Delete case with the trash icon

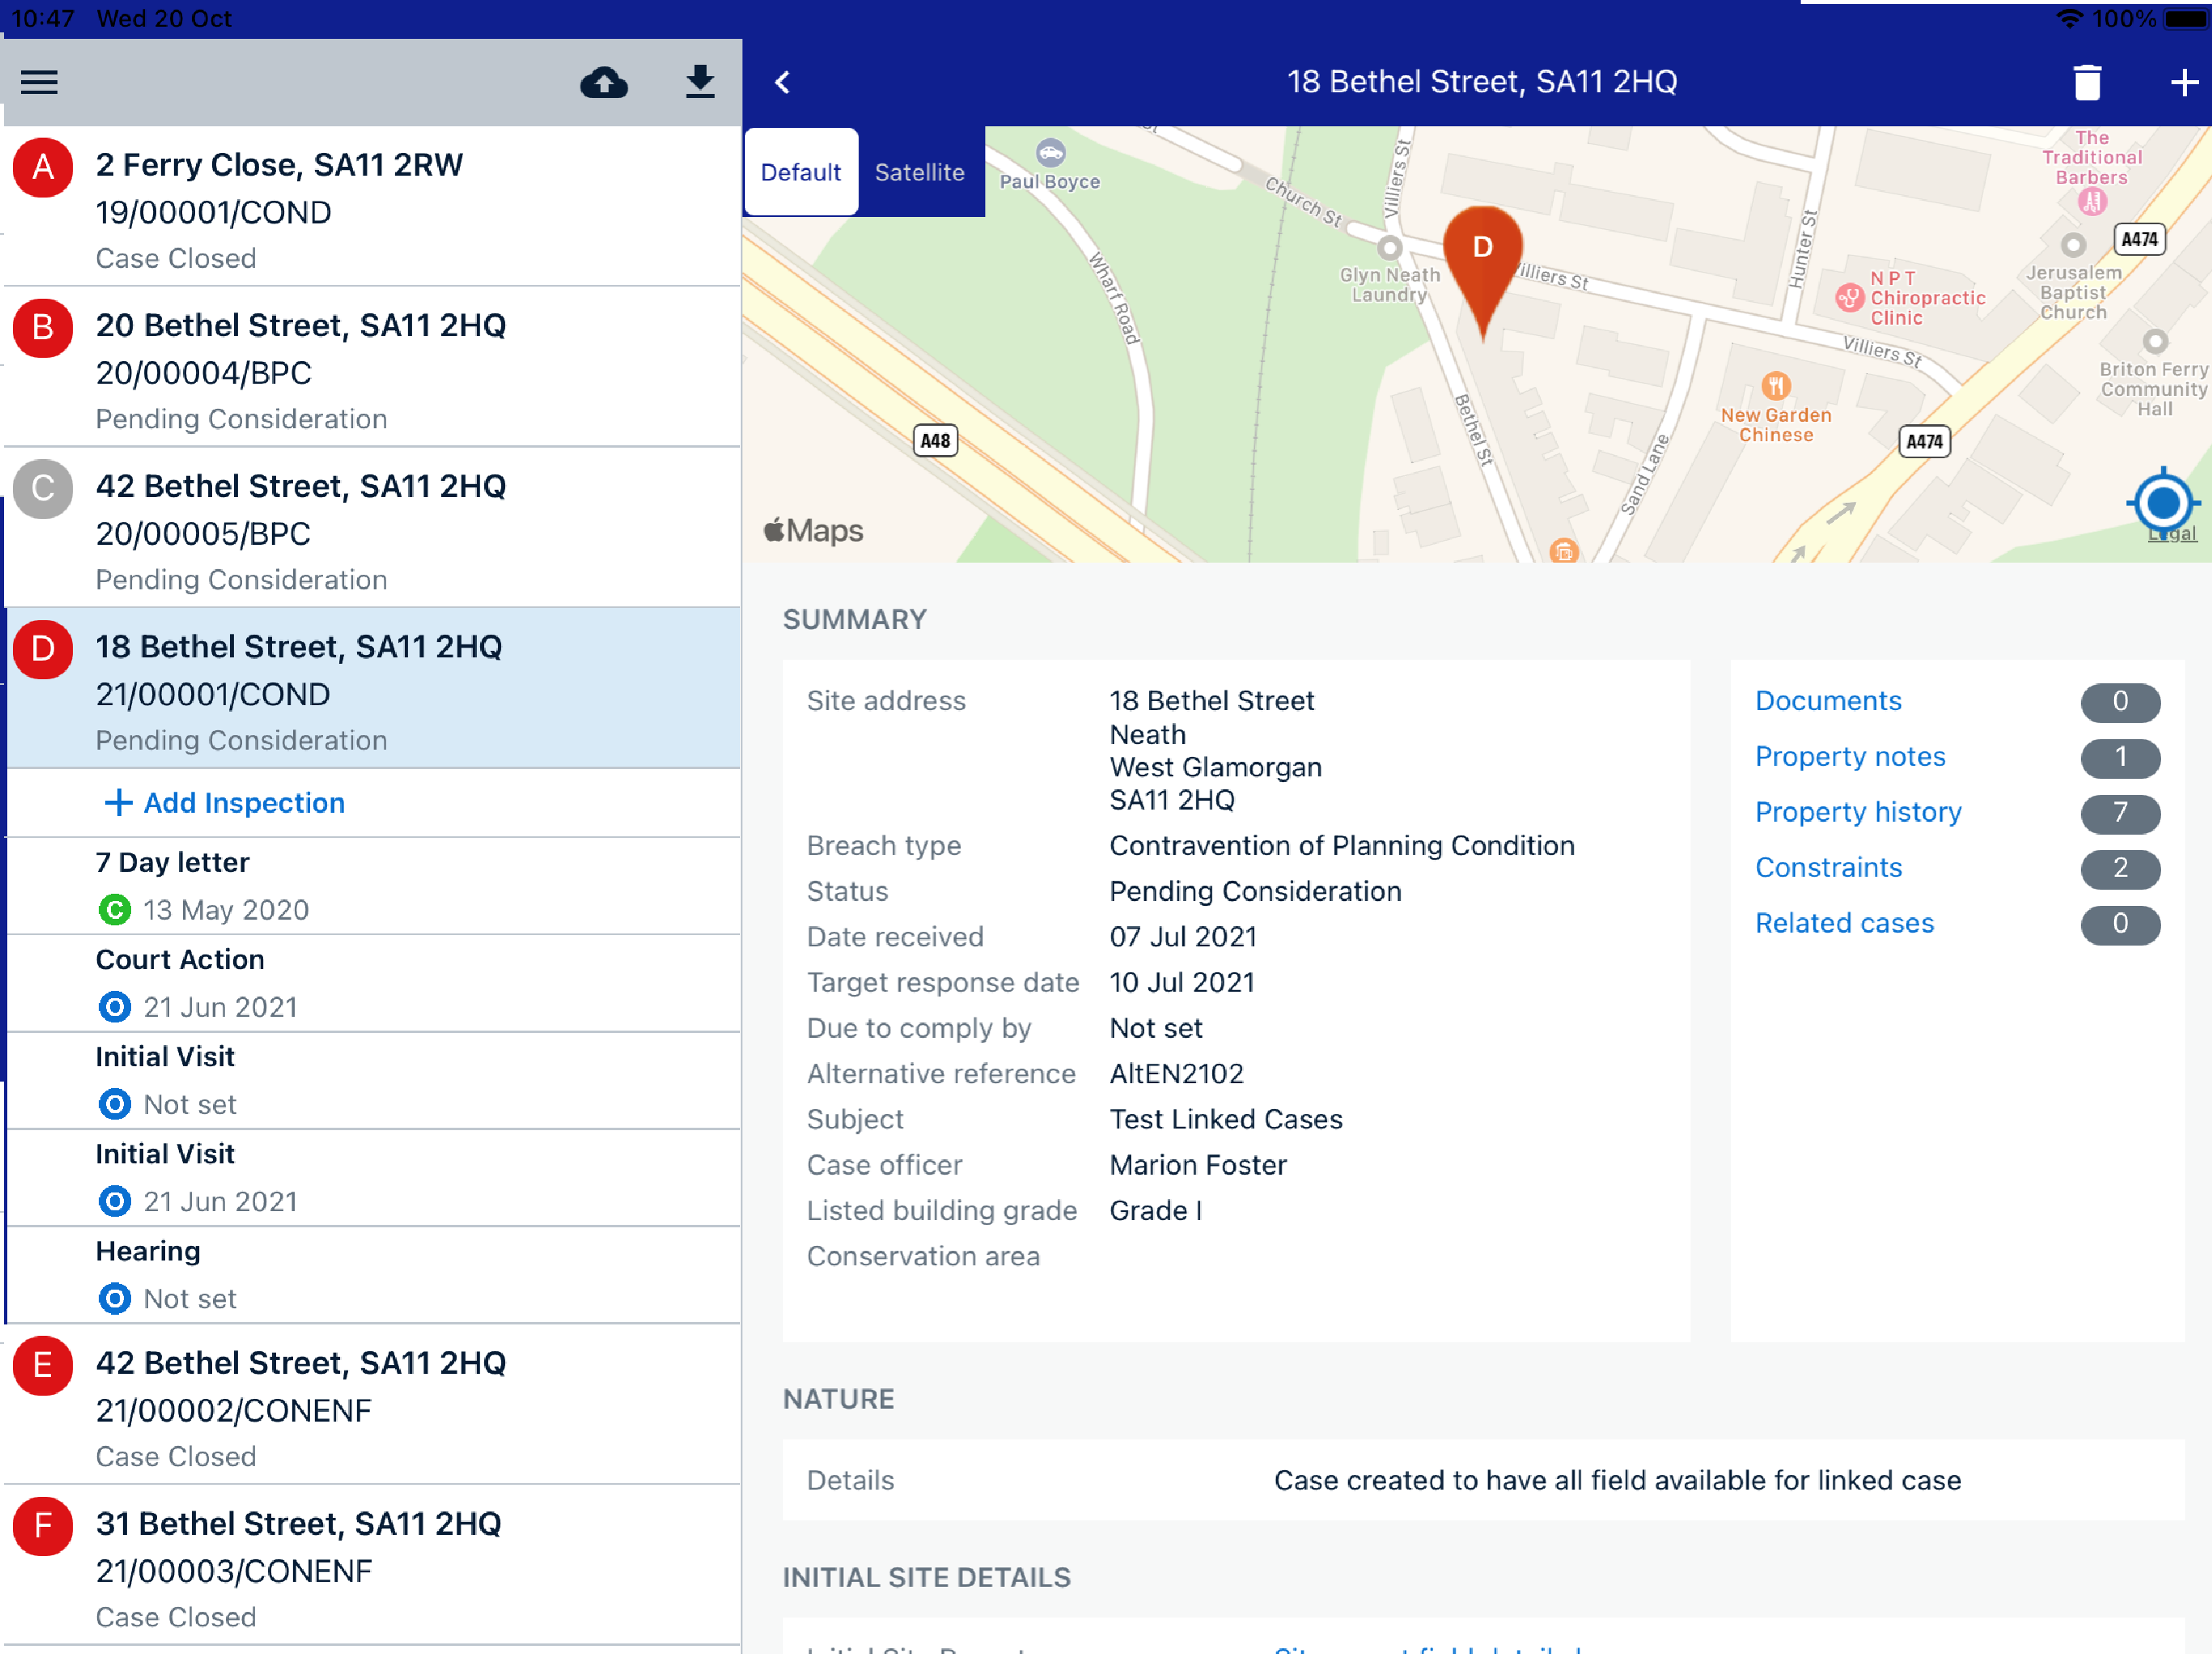[x=2087, y=82]
